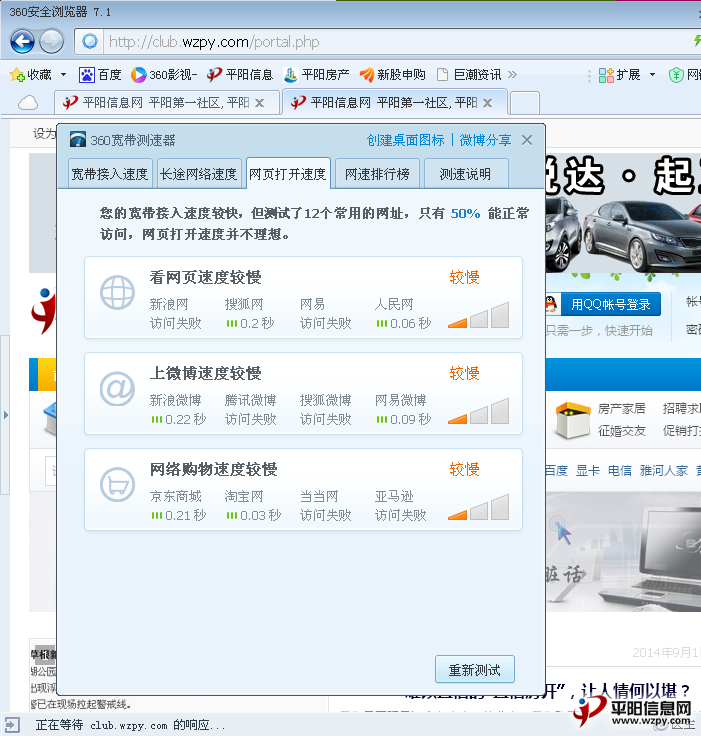Click 亚马逊 访问失败 result
This screenshot has width=701, height=736.
tap(401, 506)
